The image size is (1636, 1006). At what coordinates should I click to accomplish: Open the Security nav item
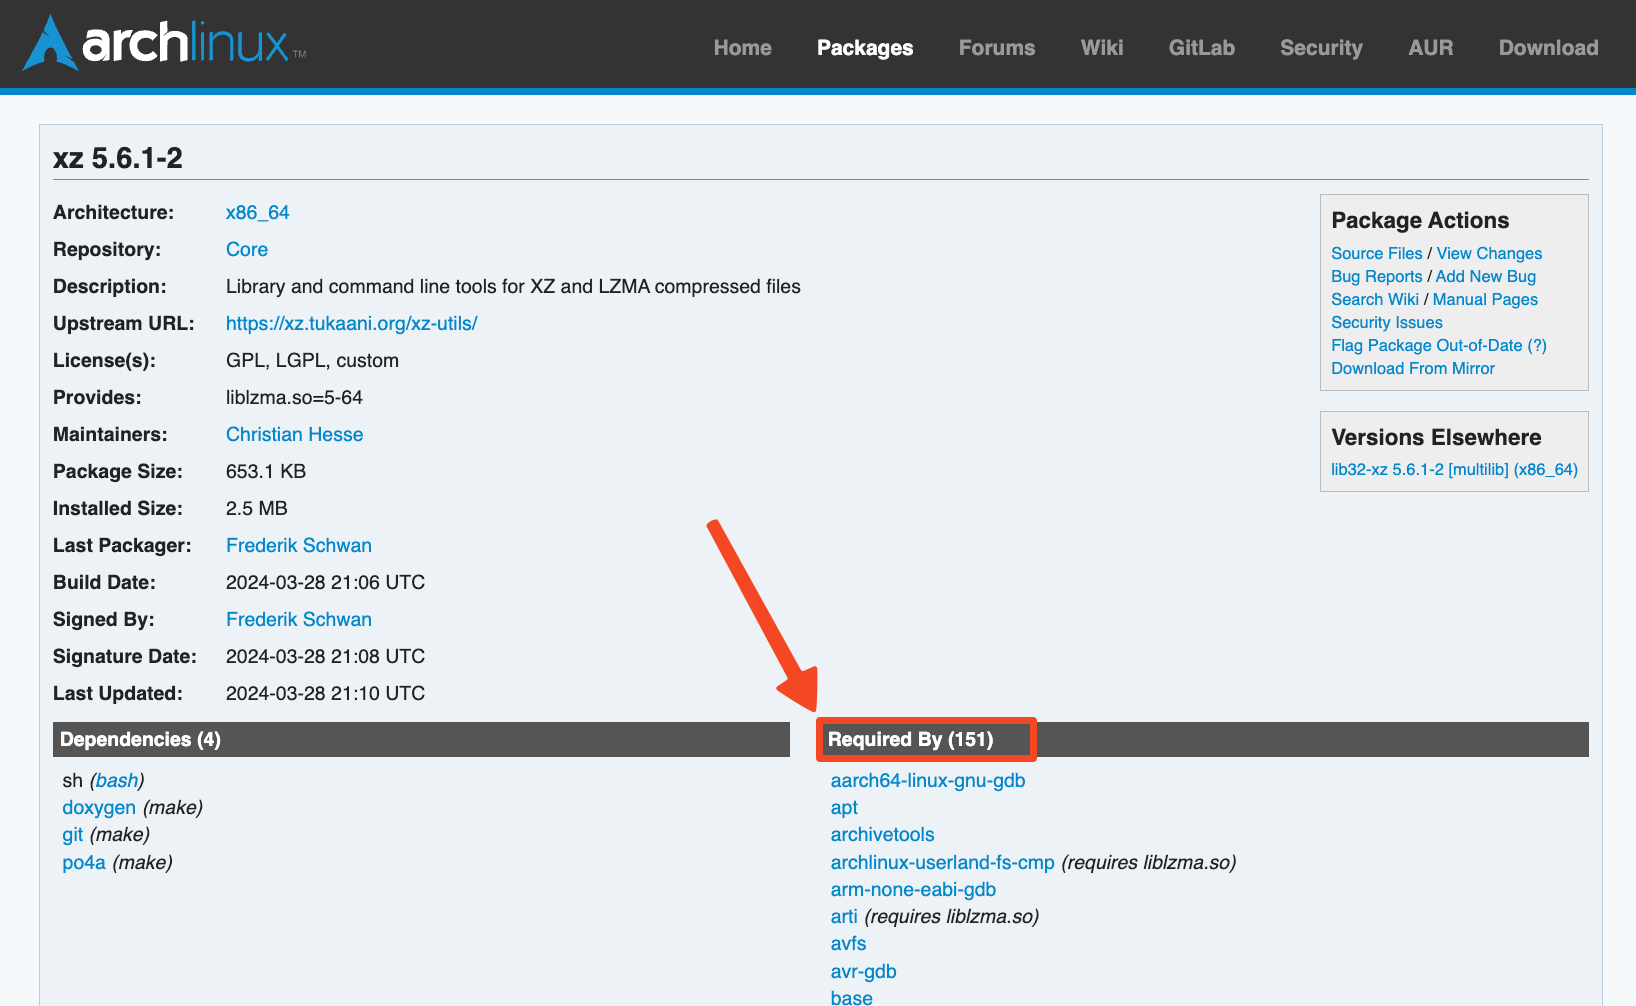[1321, 48]
